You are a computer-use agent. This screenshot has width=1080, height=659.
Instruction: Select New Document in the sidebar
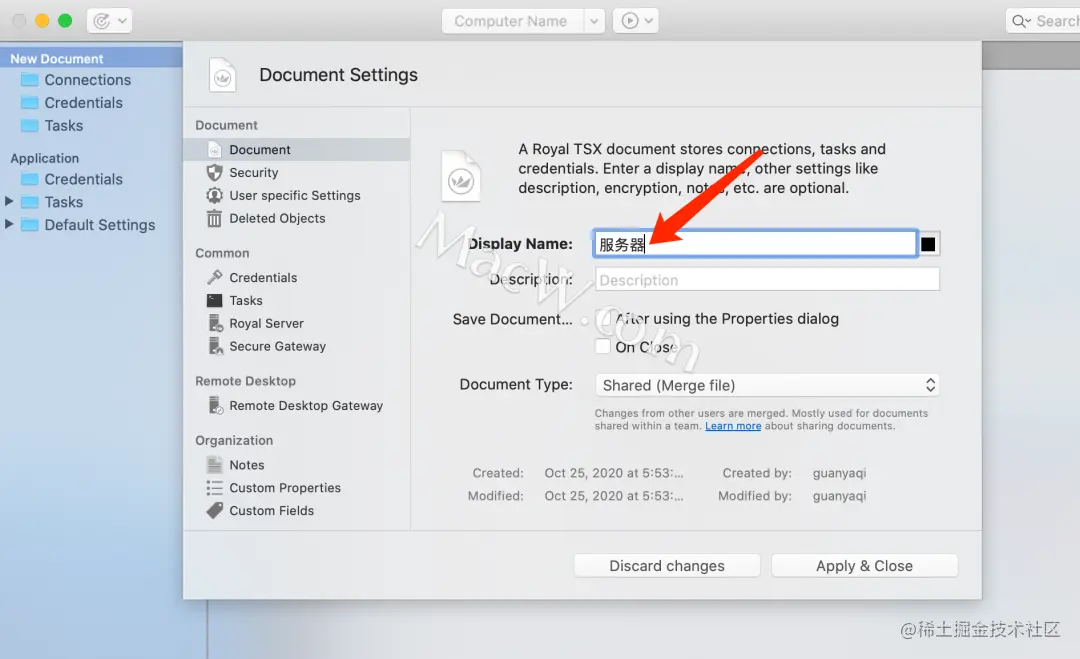91,59
